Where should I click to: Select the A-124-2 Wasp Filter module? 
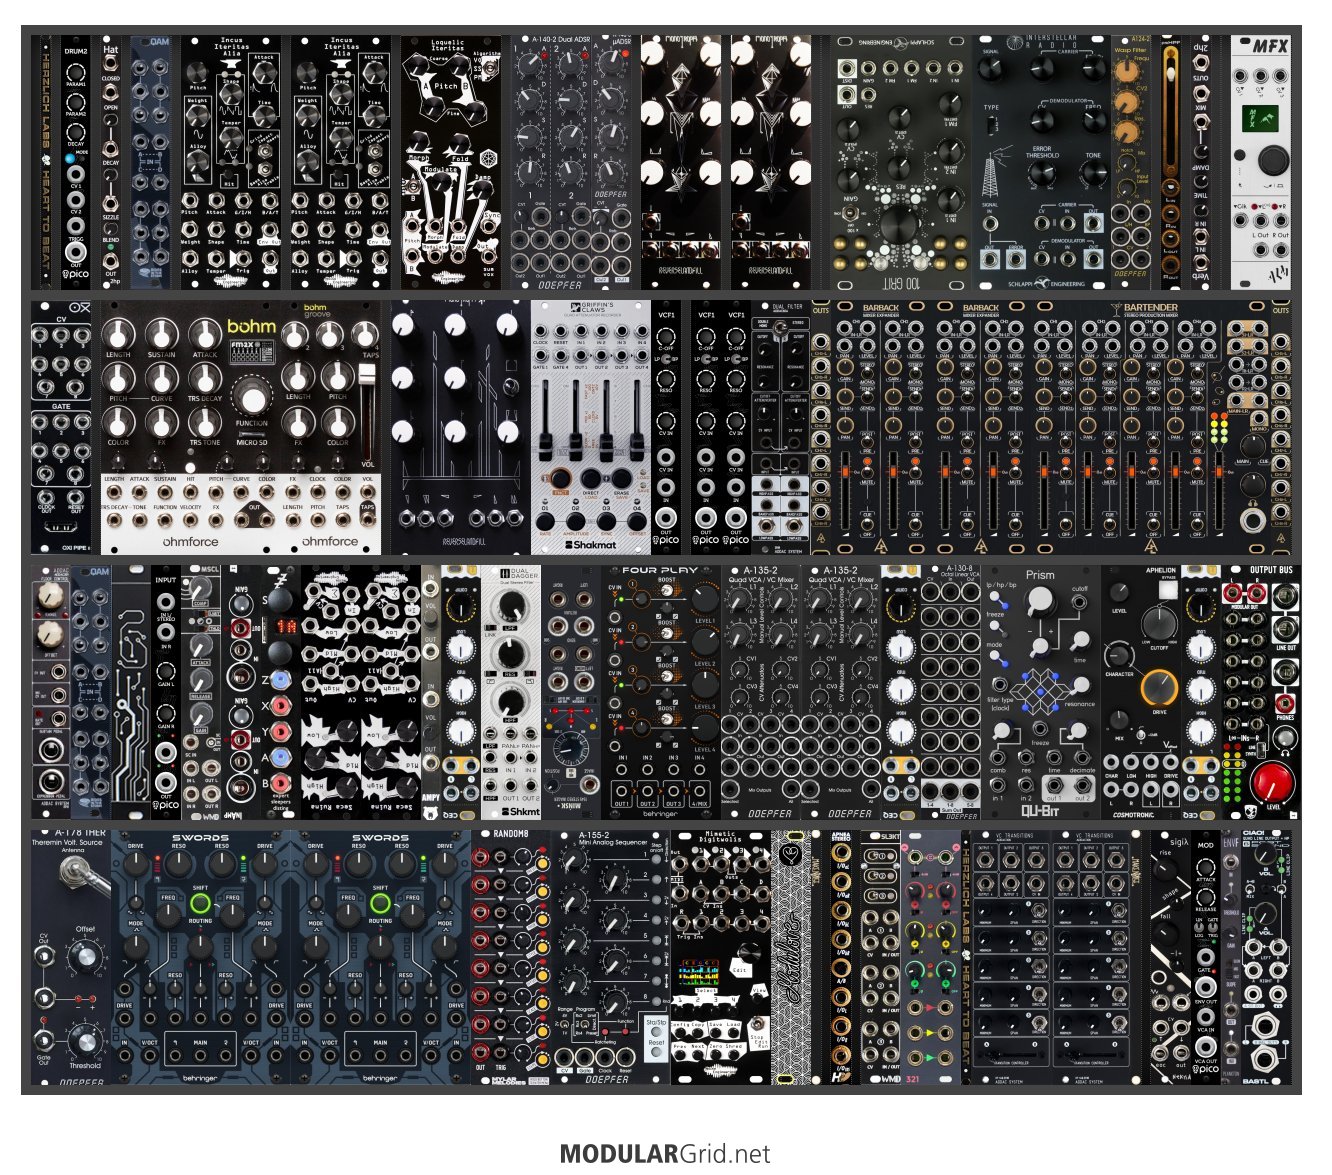tap(1130, 163)
